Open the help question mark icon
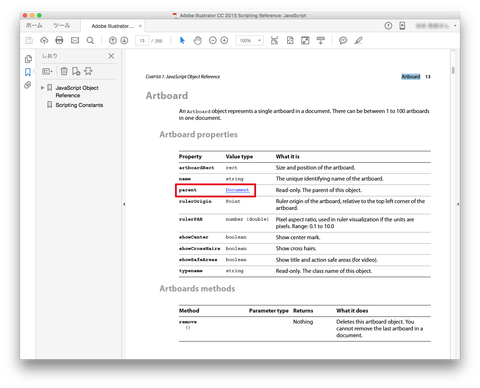480x388 pixels. tap(388, 26)
